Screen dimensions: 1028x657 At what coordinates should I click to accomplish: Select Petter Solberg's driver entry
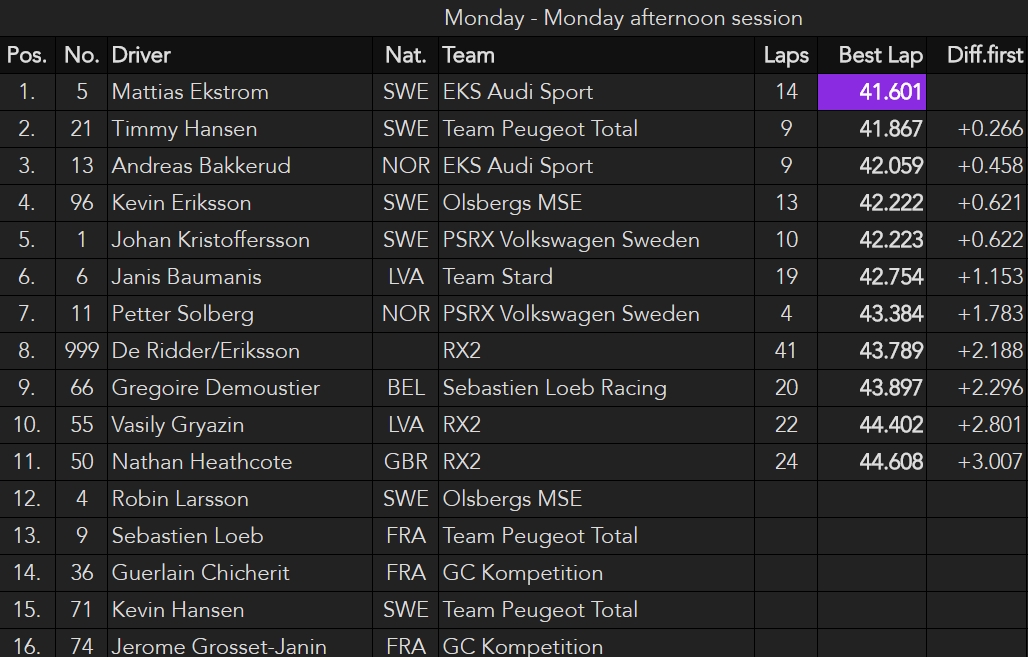pos(182,314)
